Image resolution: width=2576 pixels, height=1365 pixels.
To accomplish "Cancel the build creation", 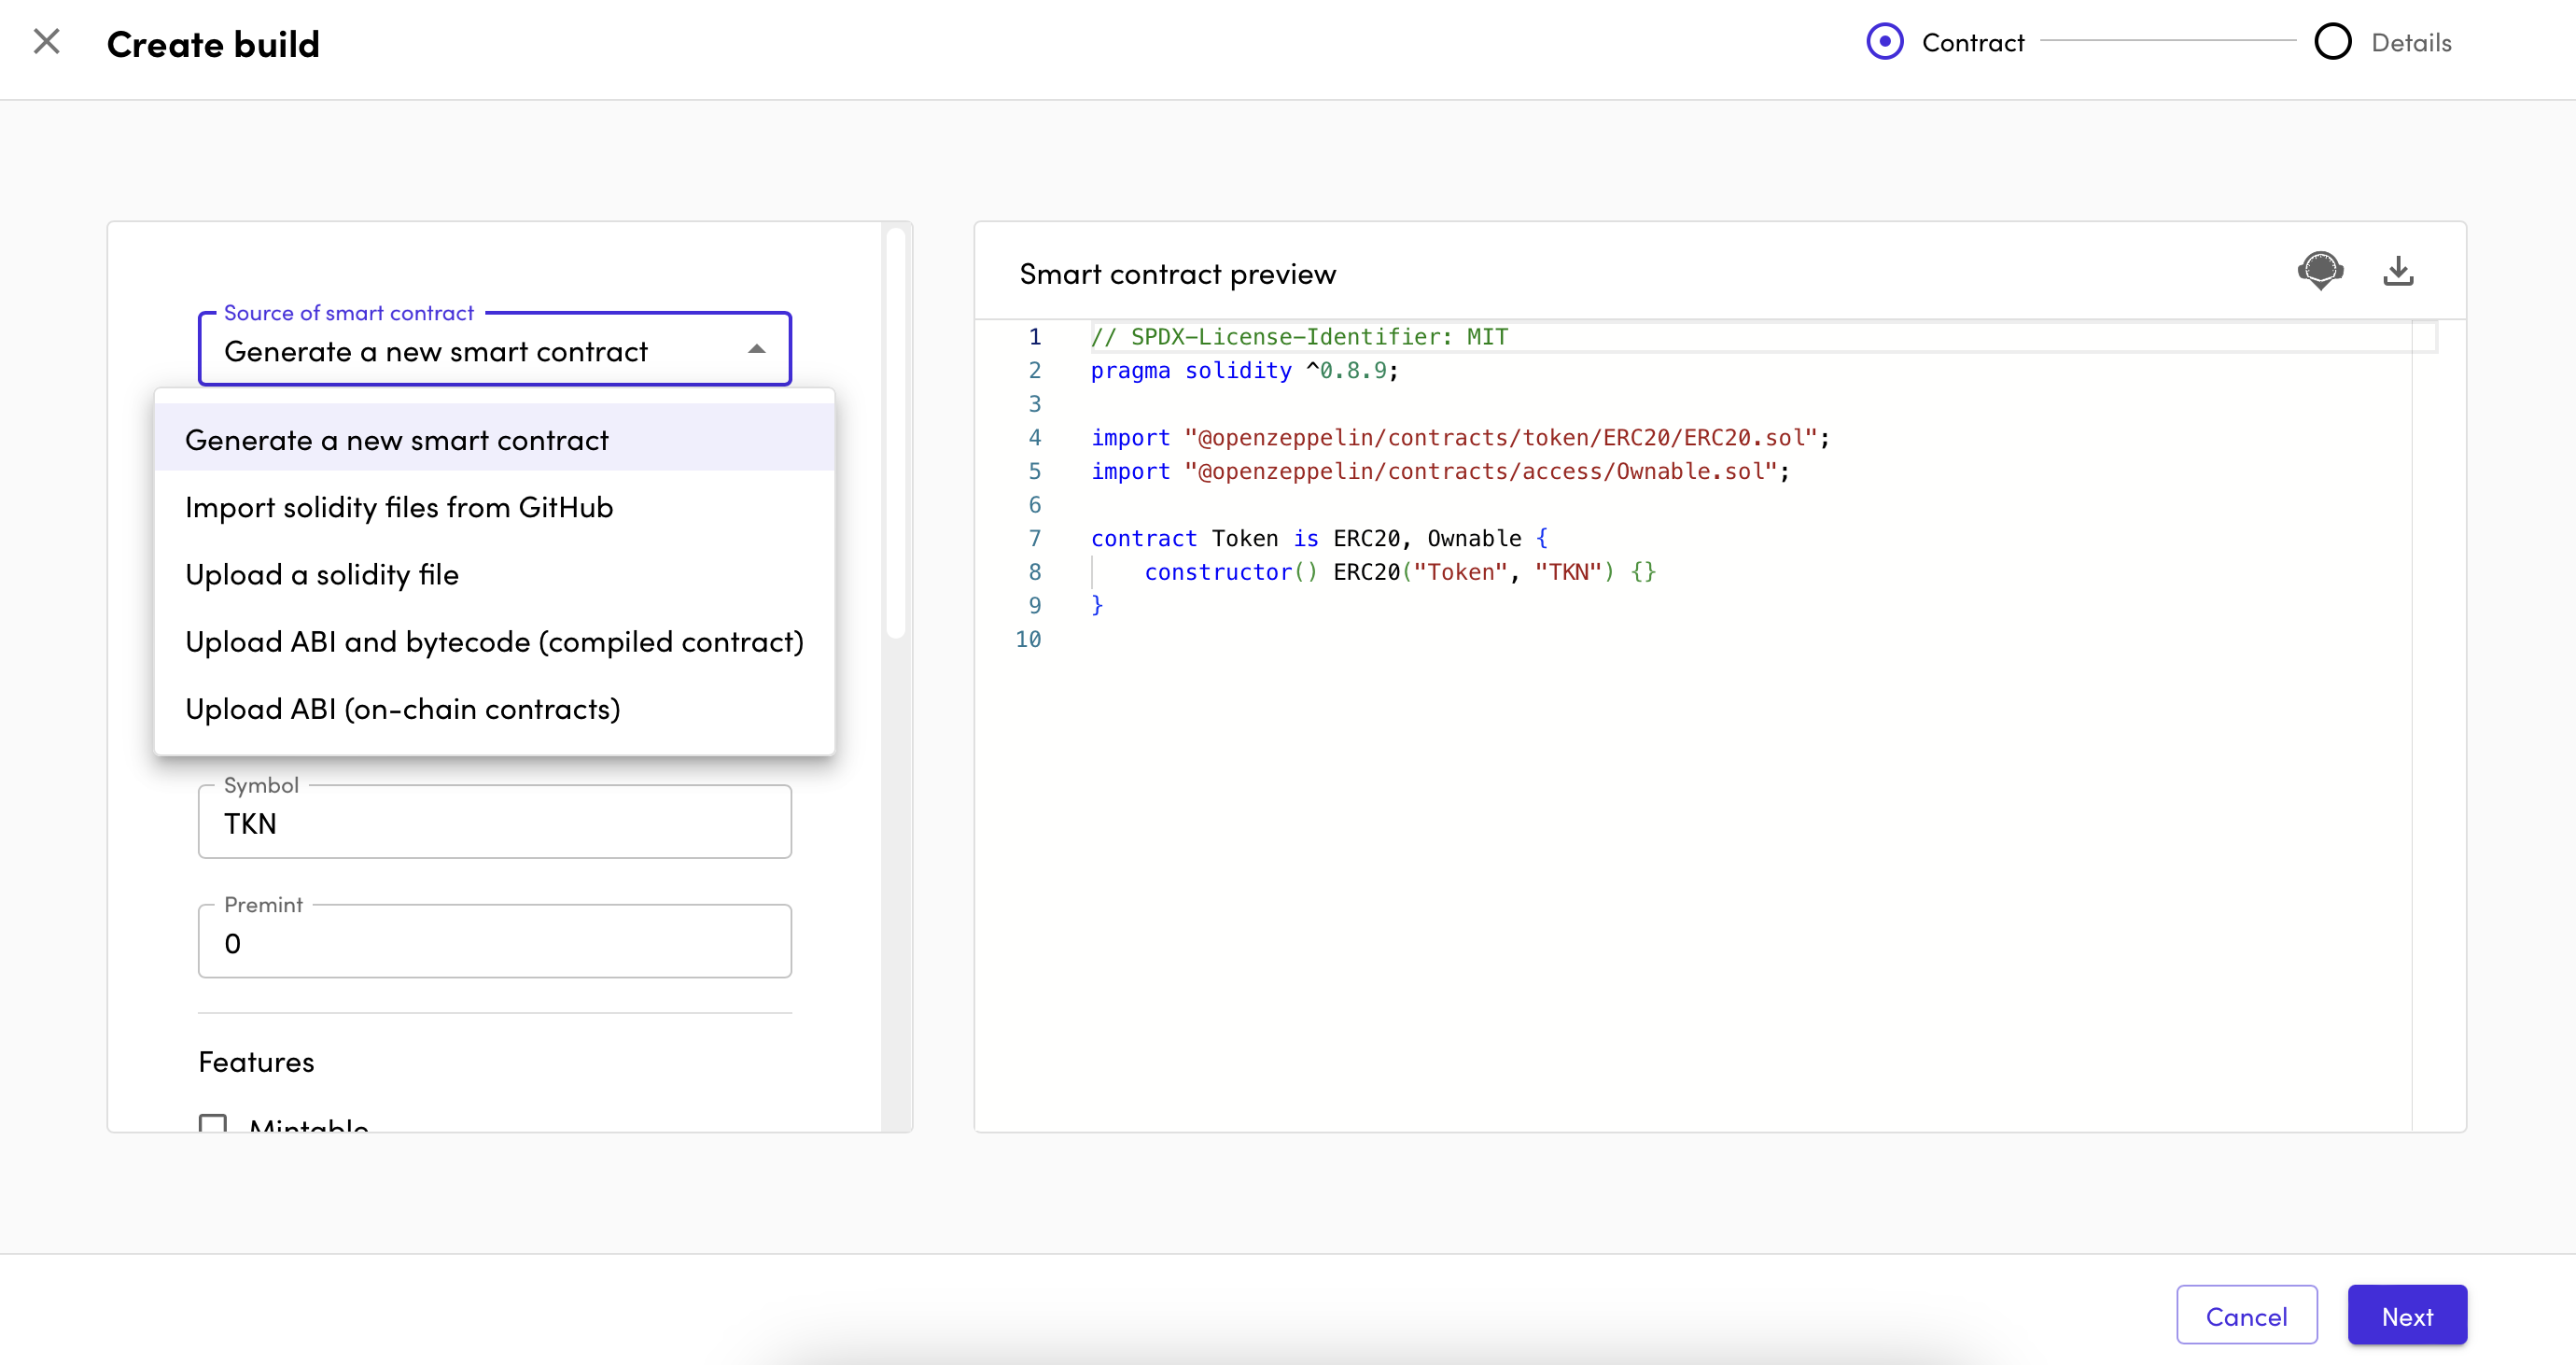I will click(2246, 1316).
